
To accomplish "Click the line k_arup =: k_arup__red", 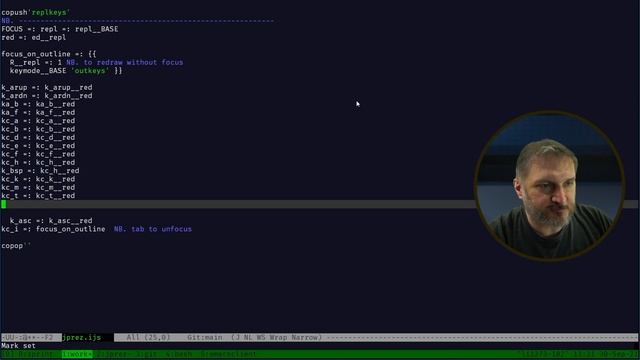I will coord(47,88).
